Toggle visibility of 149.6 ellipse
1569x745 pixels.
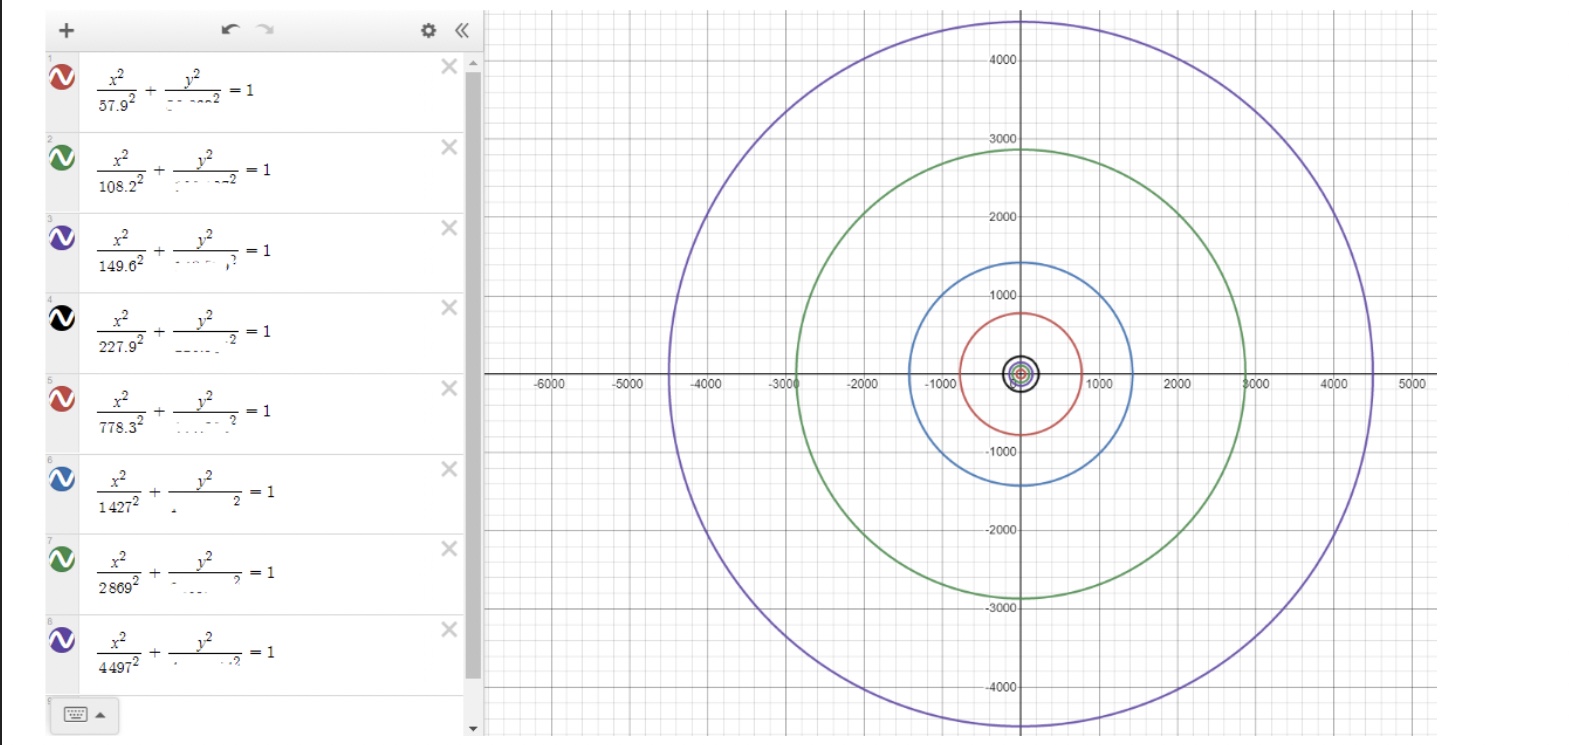click(62, 238)
